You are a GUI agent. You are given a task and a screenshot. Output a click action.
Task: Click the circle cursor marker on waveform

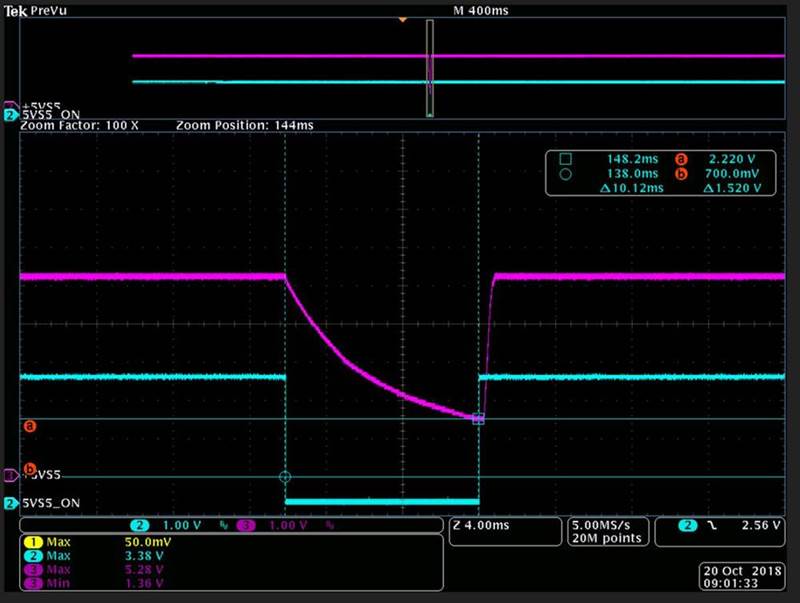285,477
